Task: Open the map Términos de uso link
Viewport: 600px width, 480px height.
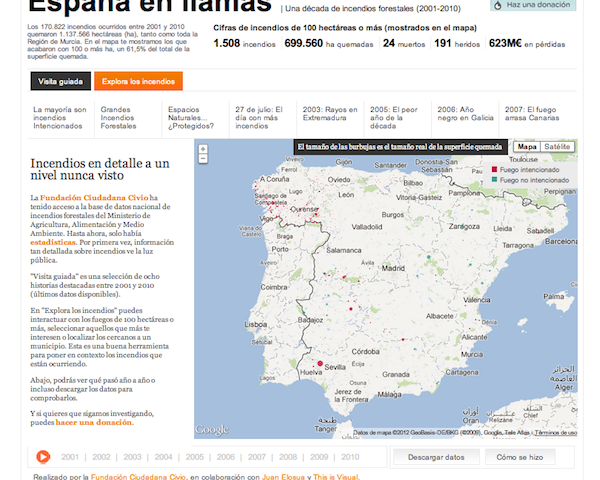Action: tap(556, 433)
